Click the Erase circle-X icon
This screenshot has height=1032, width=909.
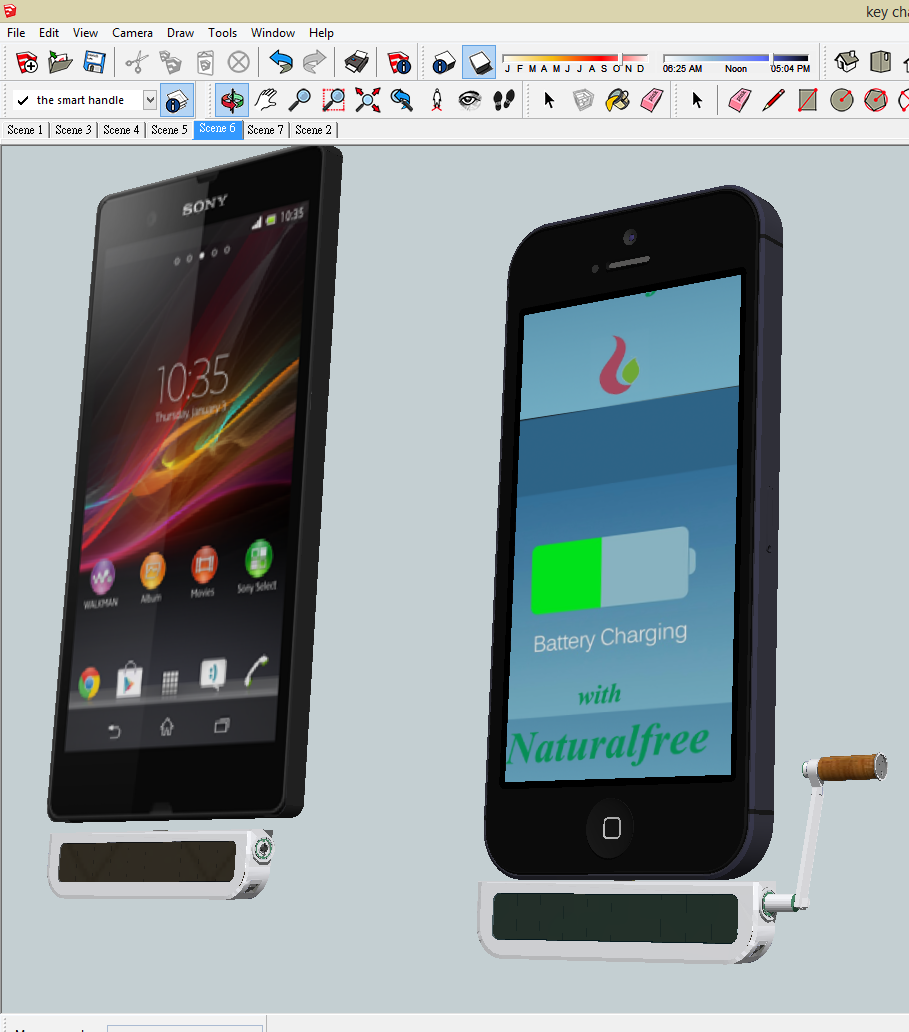tap(238, 63)
